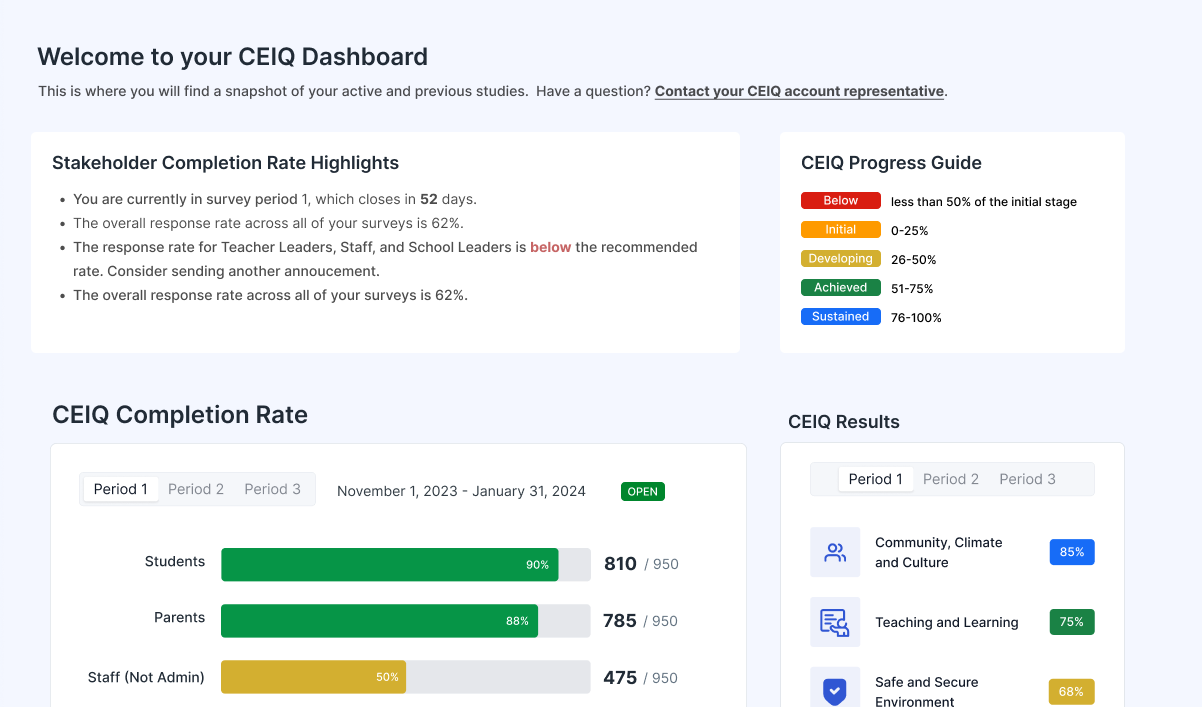
Task: Click the blue Sustained legend swatch
Action: coord(840,317)
